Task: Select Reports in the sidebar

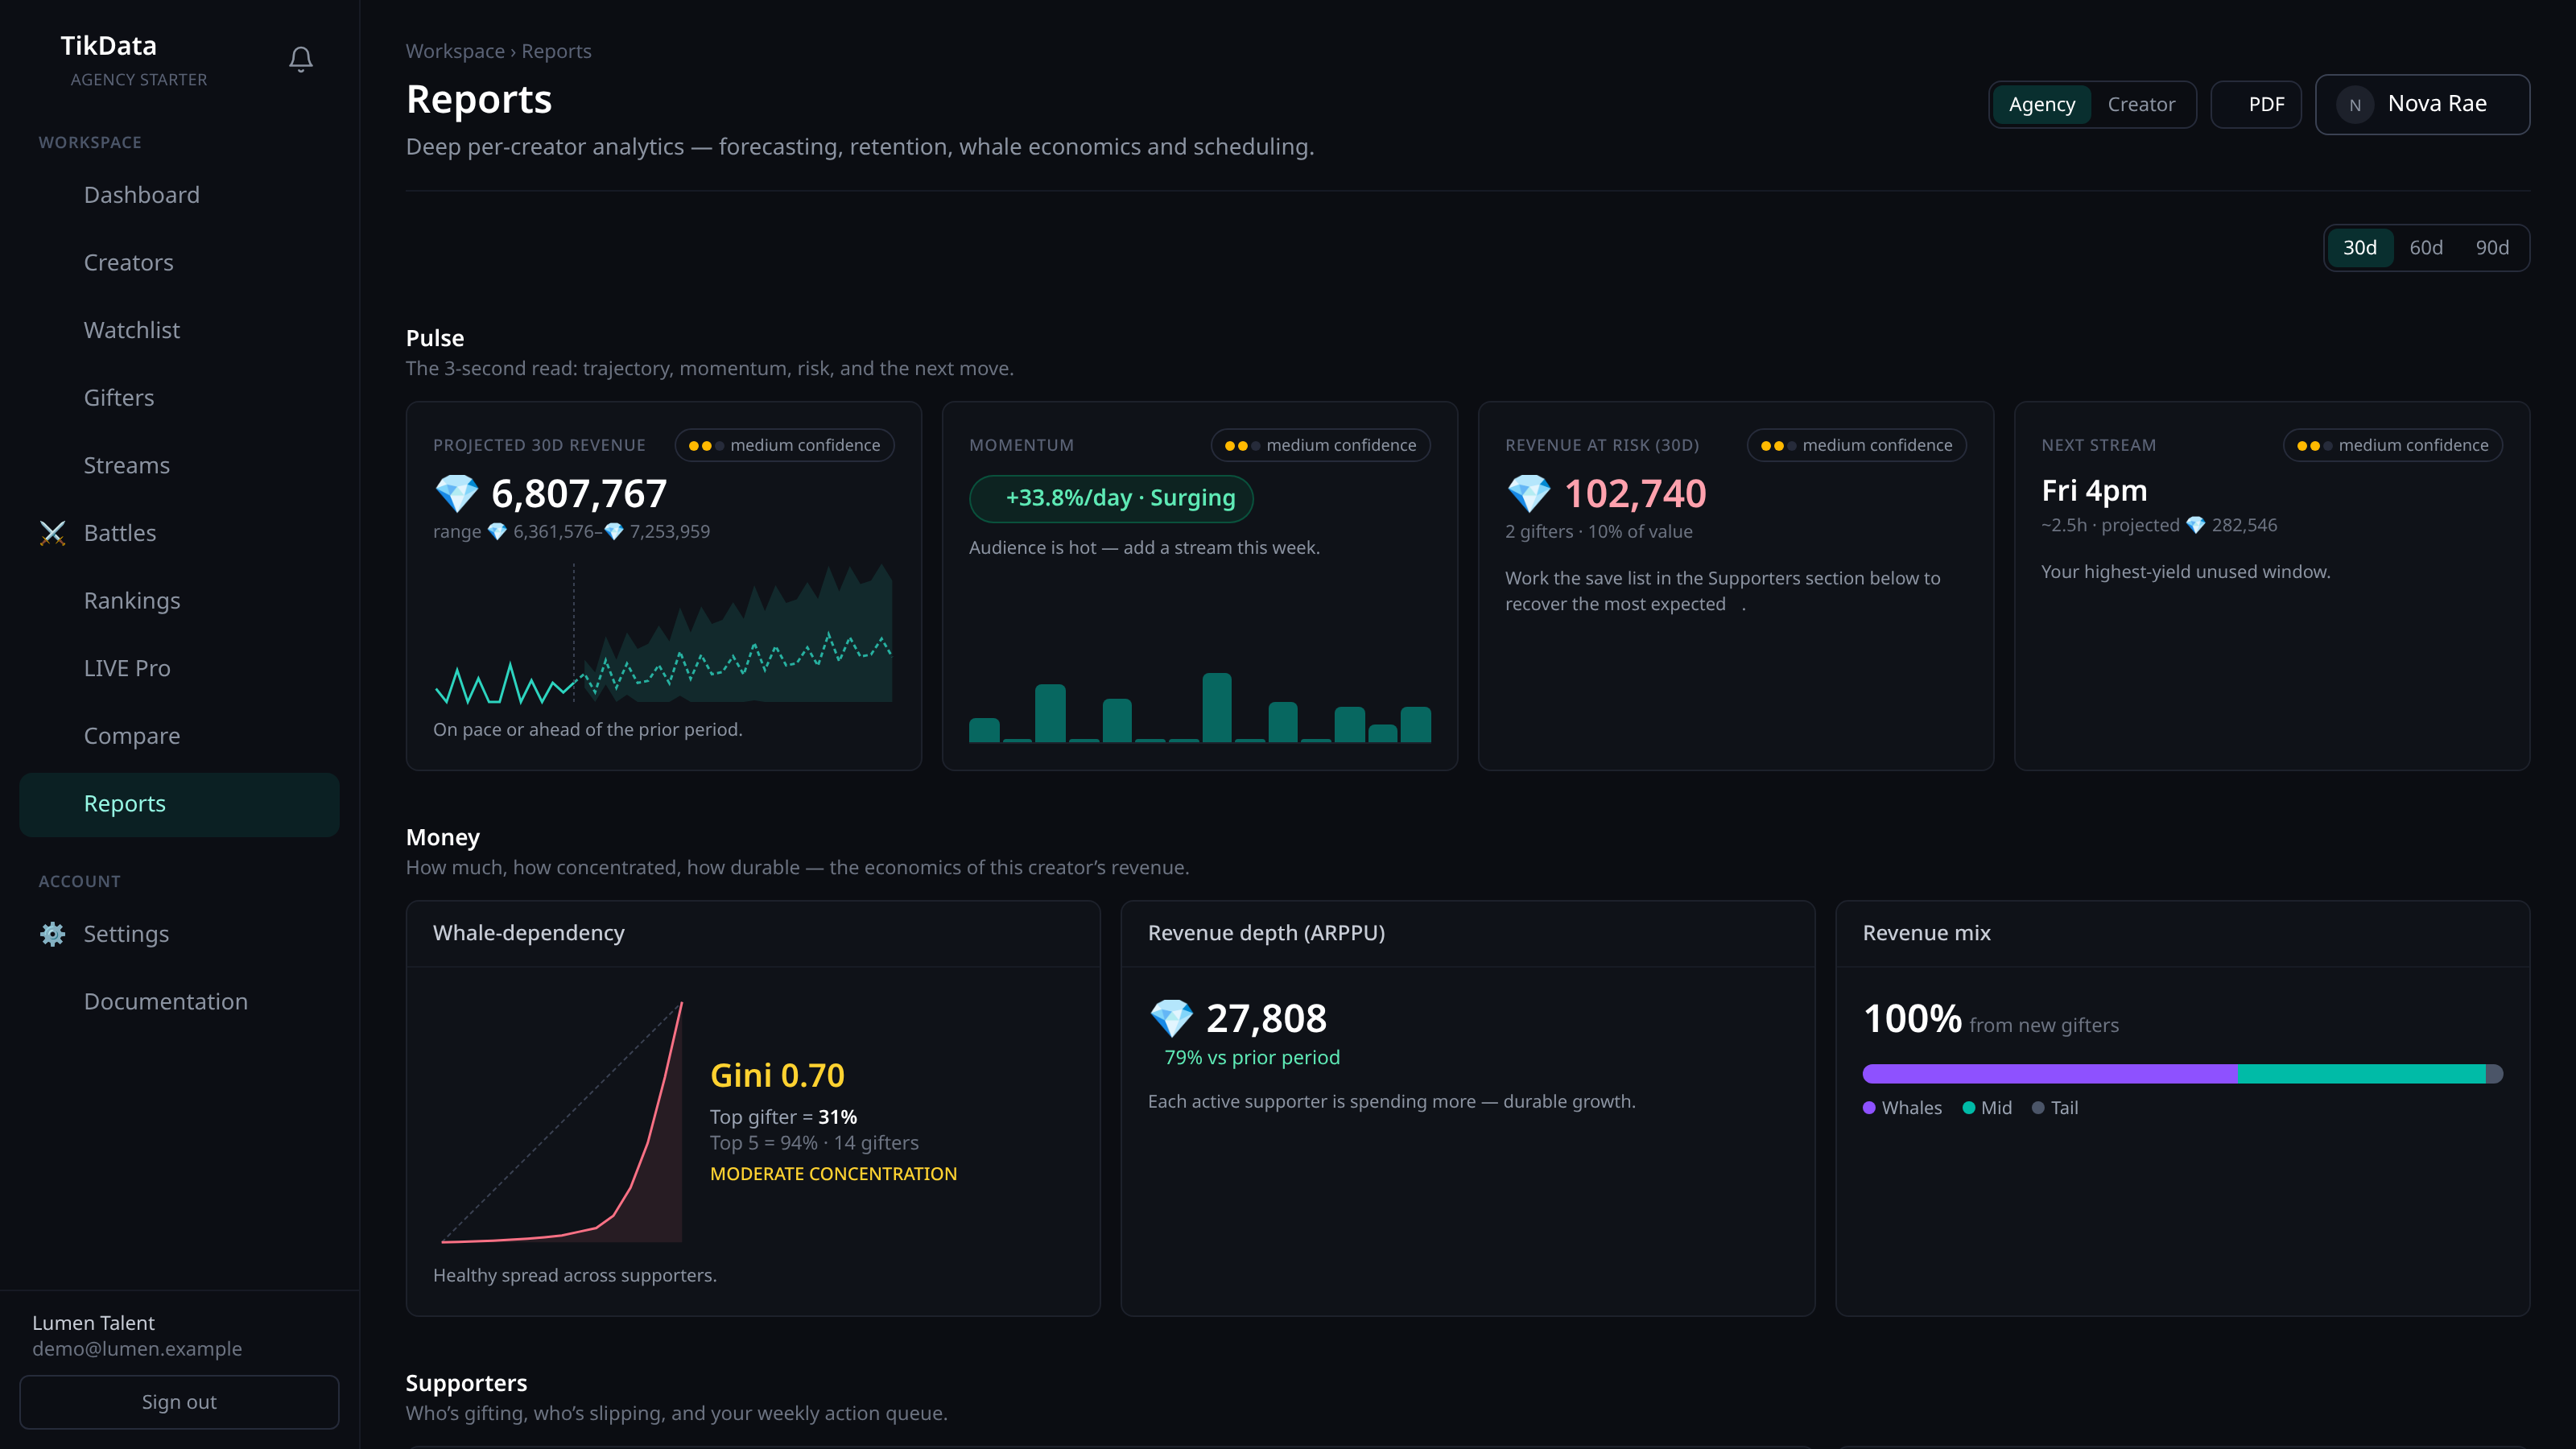Action: click(179, 804)
